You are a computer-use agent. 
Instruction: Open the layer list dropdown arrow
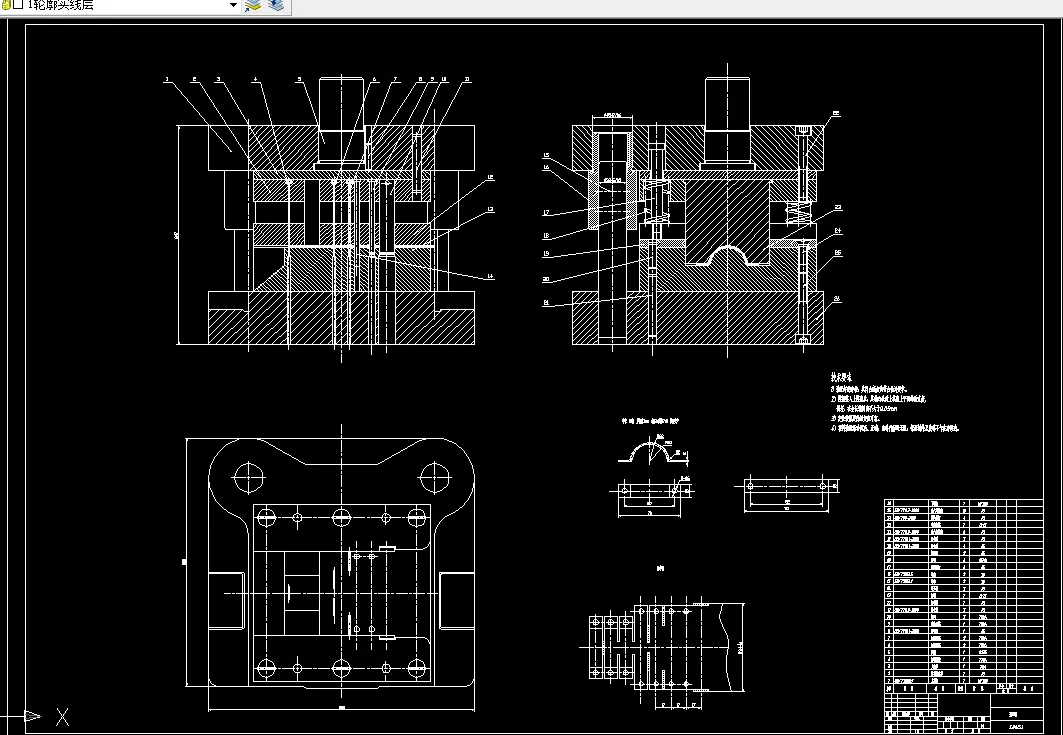pos(234,5)
